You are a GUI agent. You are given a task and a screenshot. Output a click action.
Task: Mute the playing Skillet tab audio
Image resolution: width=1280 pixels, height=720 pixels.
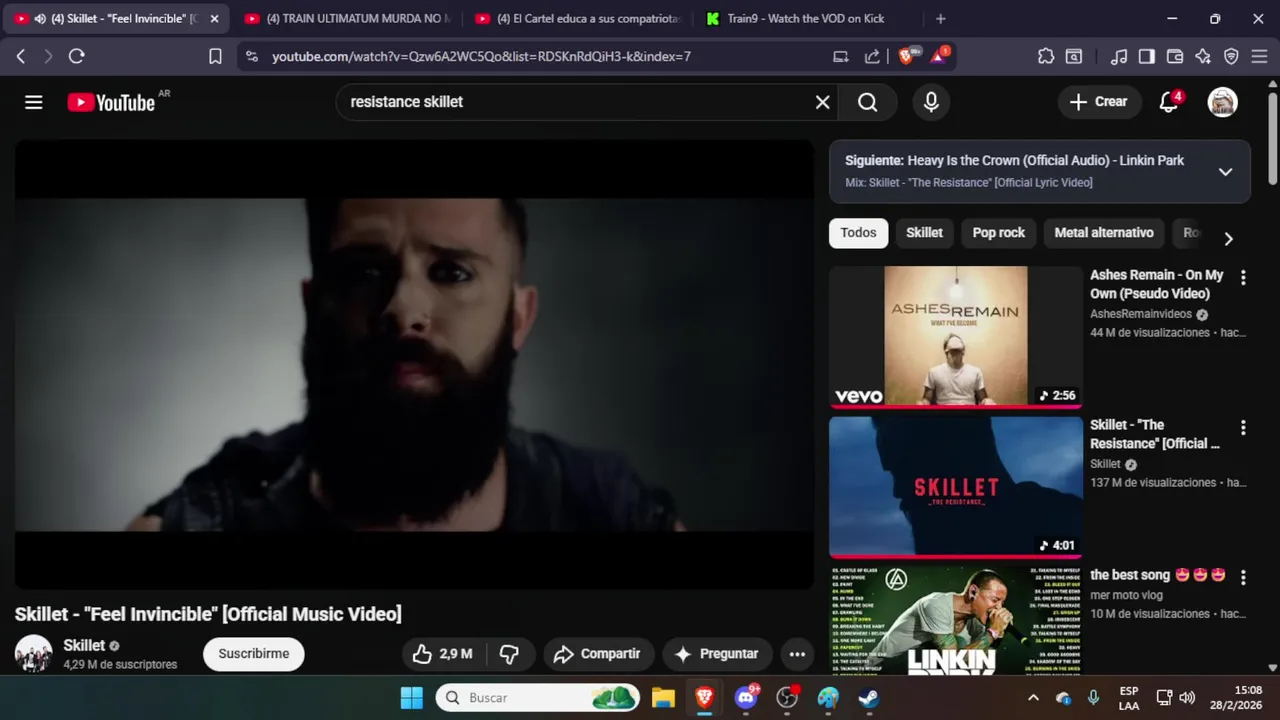tap(40, 18)
